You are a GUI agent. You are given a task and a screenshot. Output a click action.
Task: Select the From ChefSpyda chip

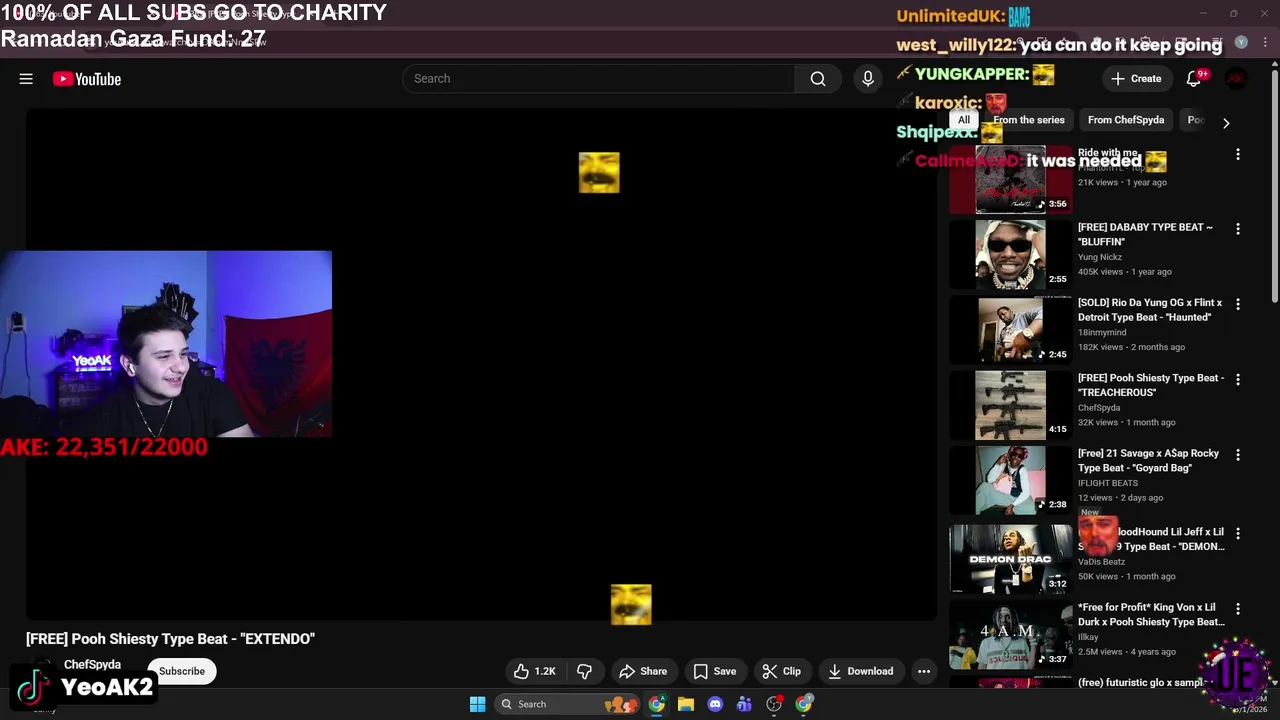[1126, 120]
